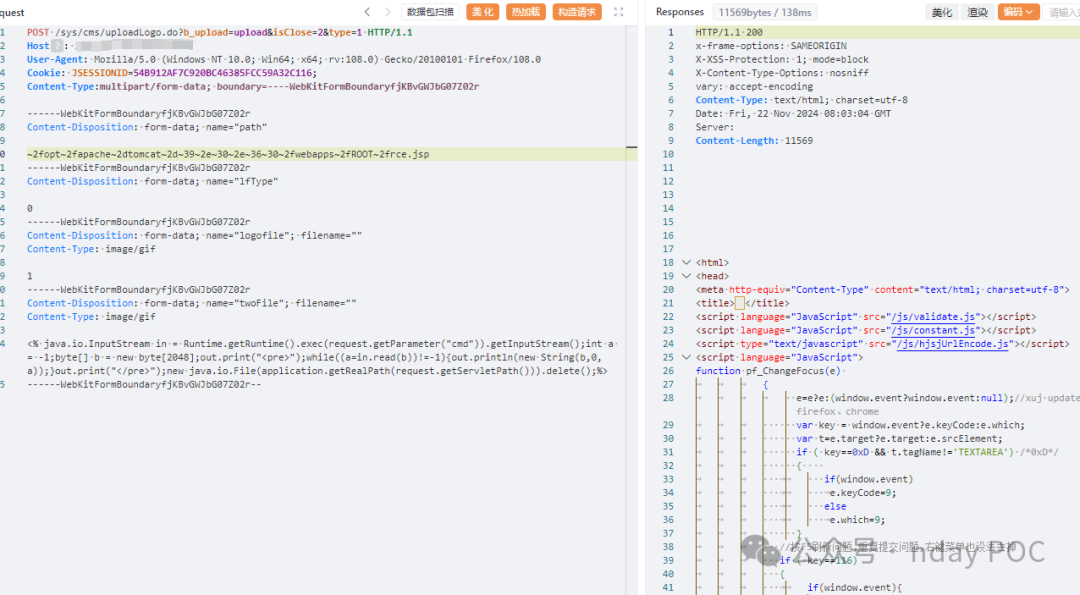Click the 热加载 hot reload button
This screenshot has height=595, width=1080.
(x=526, y=12)
